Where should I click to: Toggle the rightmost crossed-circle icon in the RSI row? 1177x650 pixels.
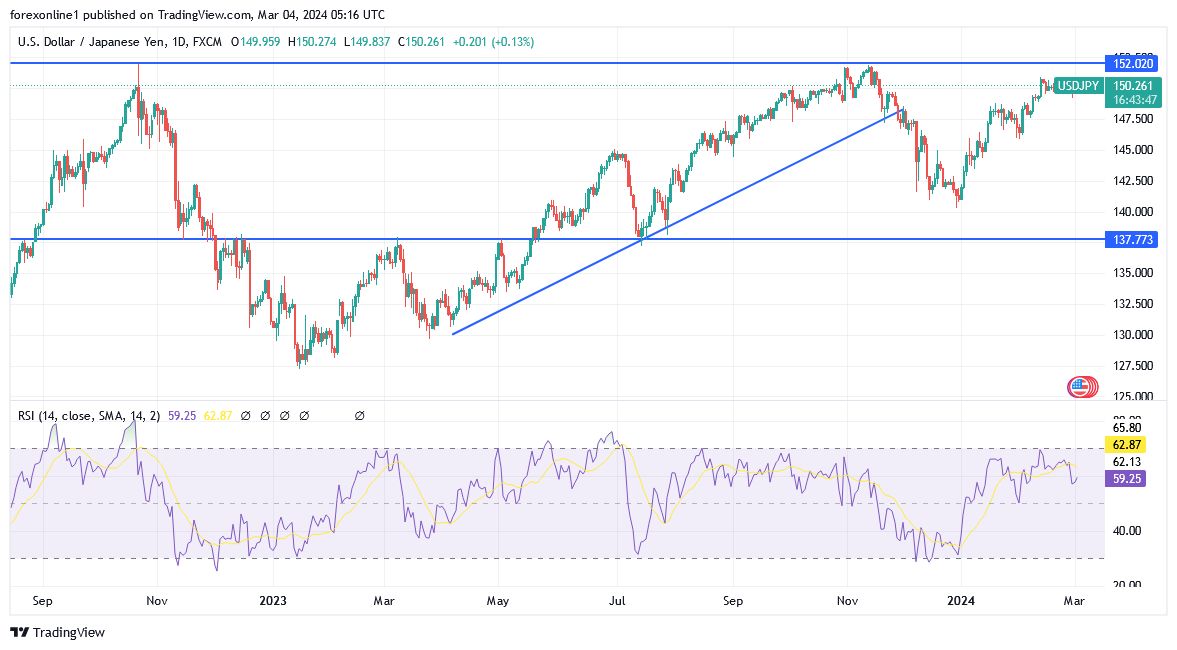[358, 414]
